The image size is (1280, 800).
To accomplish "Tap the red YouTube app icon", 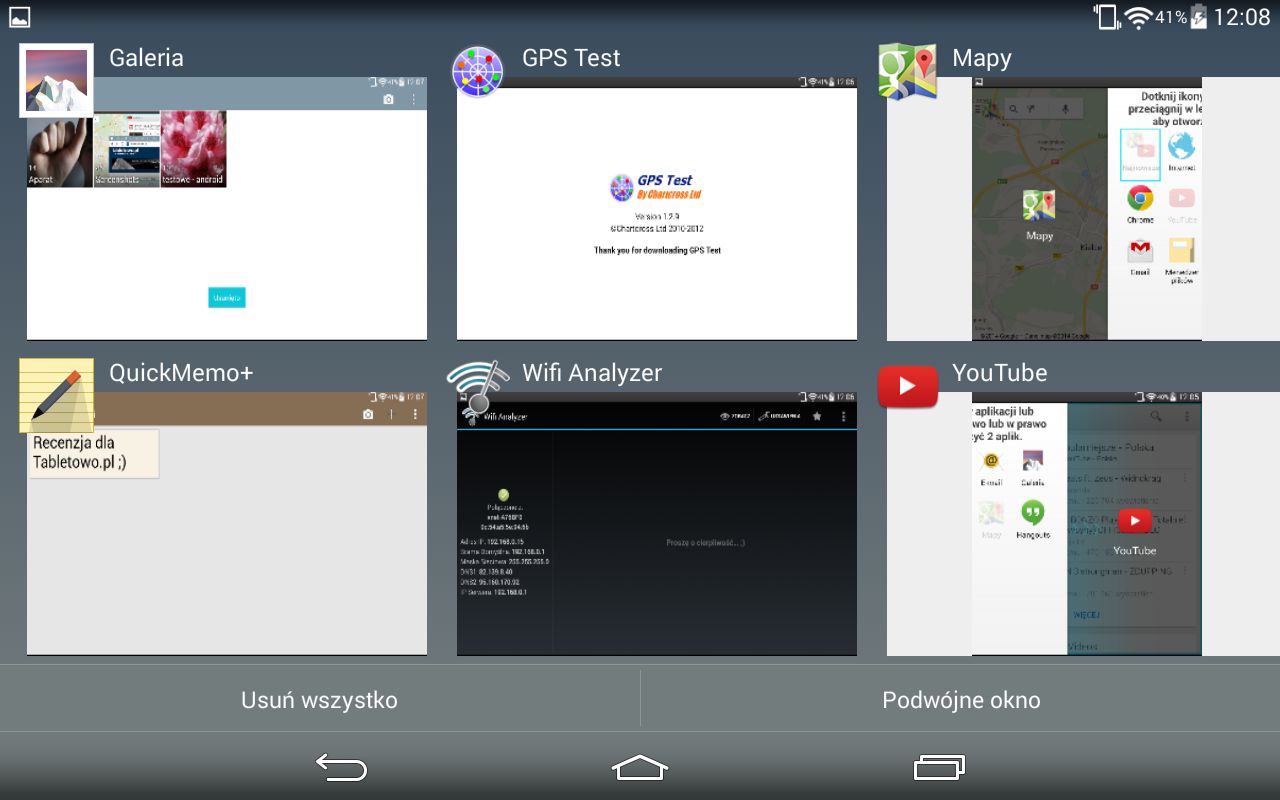I will pyautogui.click(x=908, y=386).
